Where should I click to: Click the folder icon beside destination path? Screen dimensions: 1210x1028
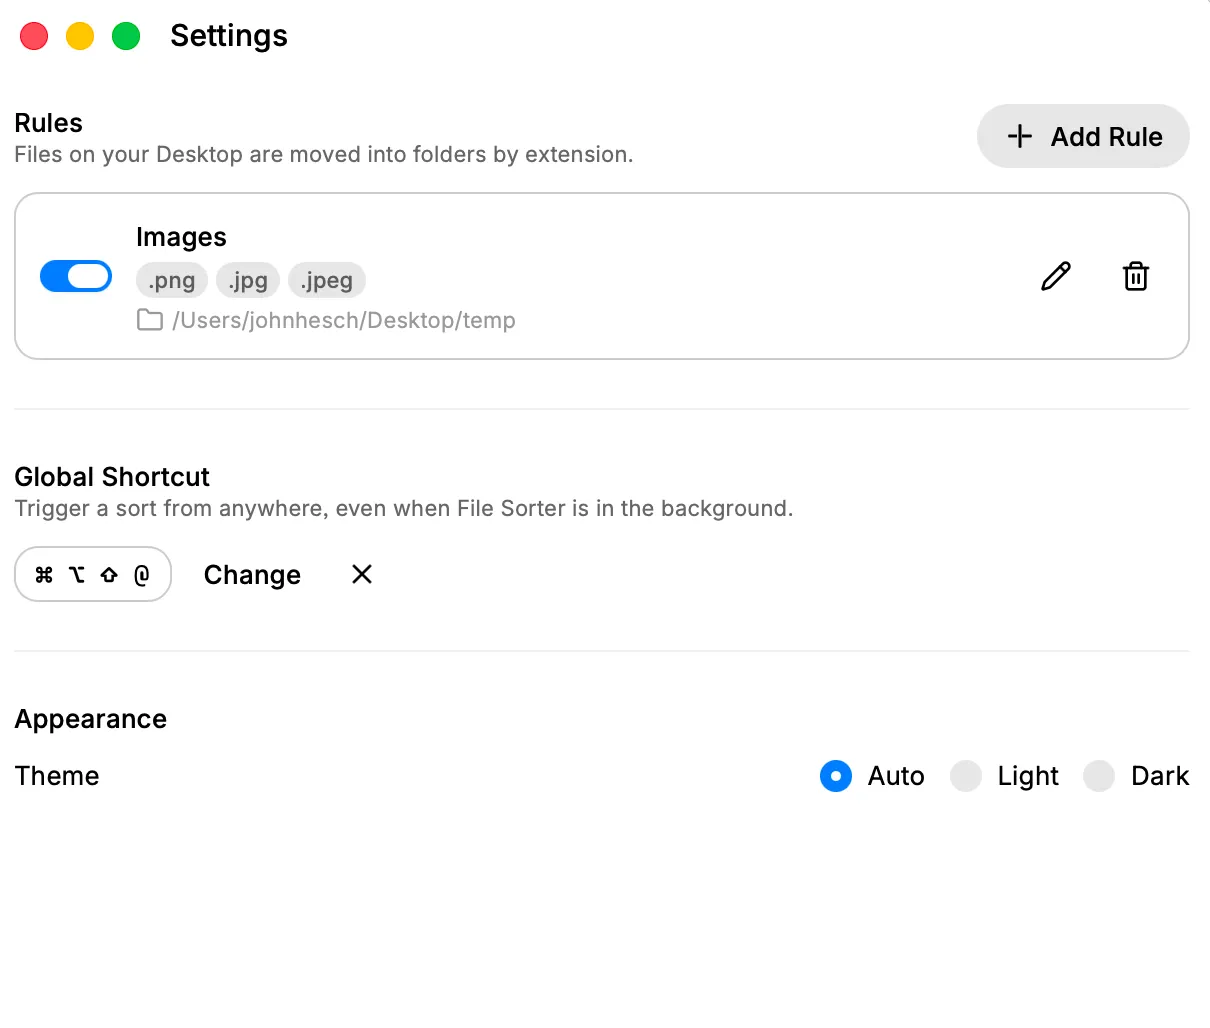(x=150, y=320)
